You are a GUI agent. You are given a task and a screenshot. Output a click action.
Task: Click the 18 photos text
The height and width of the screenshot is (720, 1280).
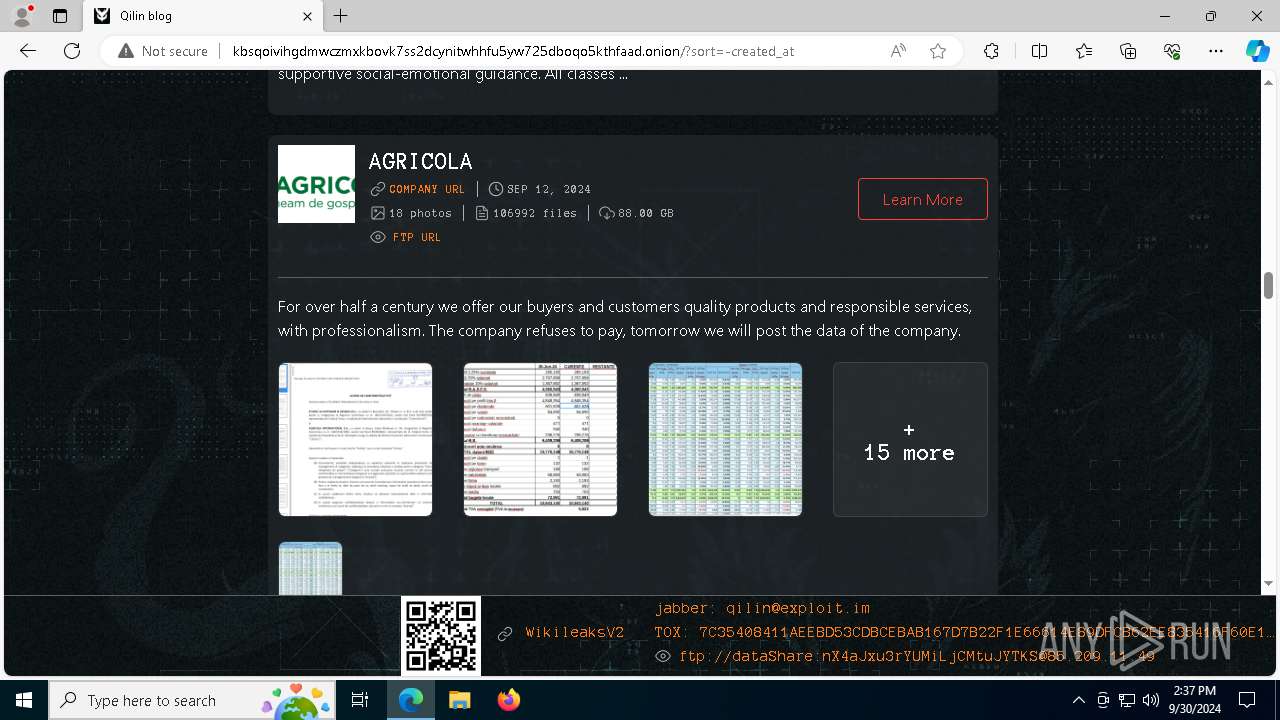point(420,213)
